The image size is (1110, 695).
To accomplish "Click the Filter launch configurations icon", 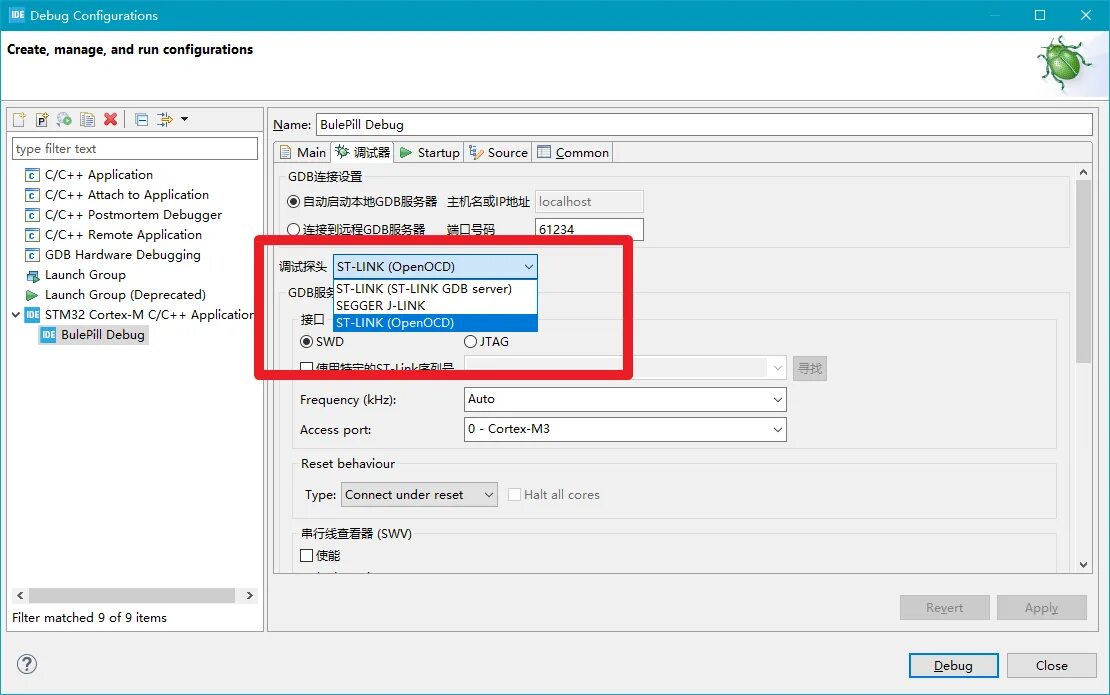I will pyautogui.click(x=165, y=120).
